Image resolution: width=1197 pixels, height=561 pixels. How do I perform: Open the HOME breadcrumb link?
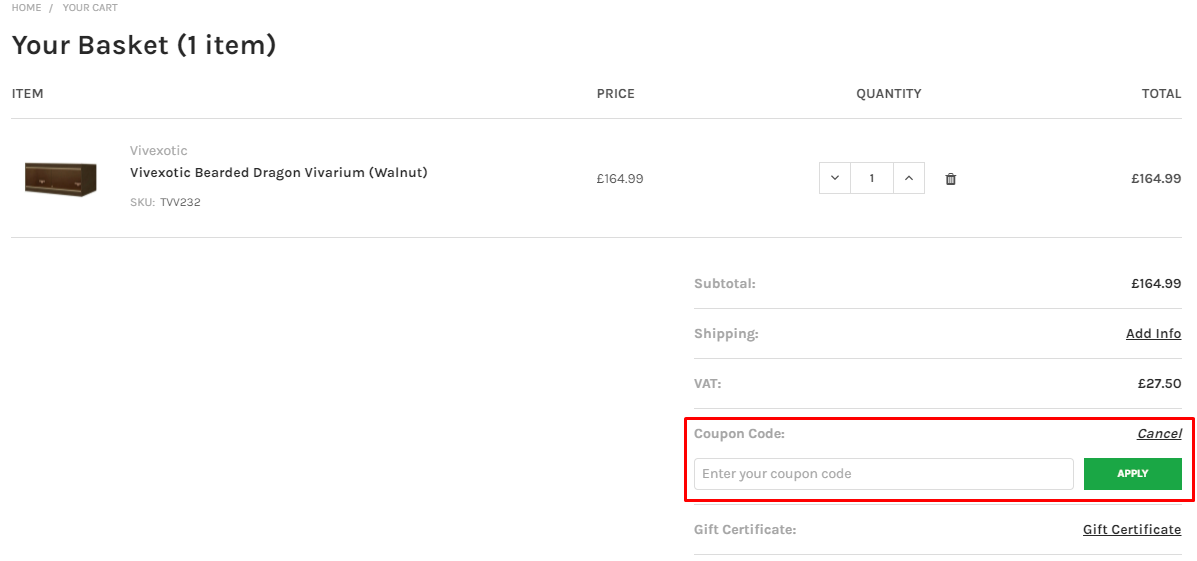click(26, 8)
